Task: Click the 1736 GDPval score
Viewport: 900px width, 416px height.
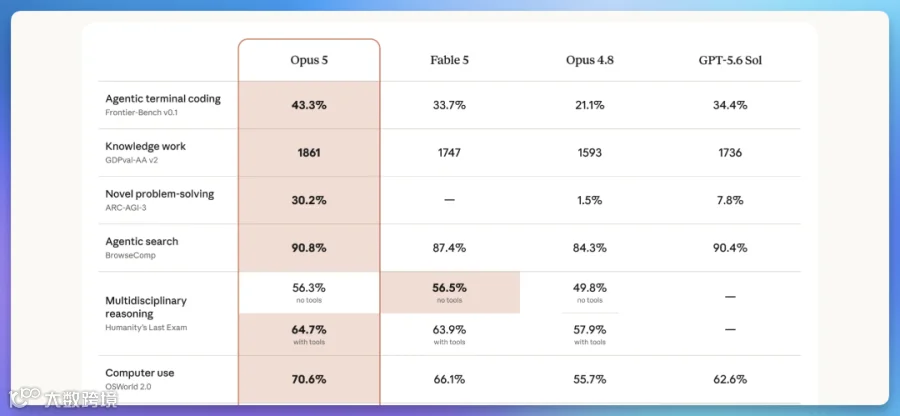Action: click(x=730, y=153)
